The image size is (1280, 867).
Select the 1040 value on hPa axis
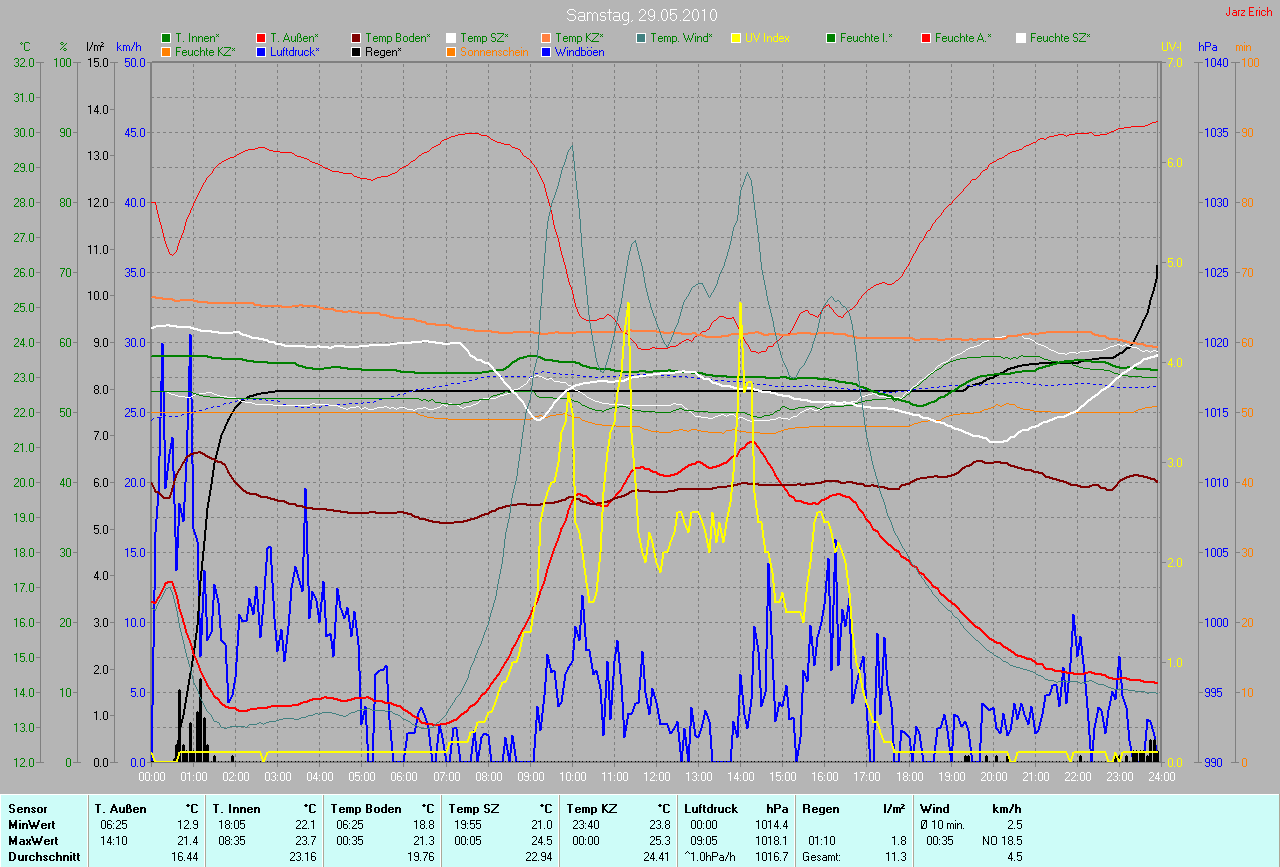[x=1215, y=62]
